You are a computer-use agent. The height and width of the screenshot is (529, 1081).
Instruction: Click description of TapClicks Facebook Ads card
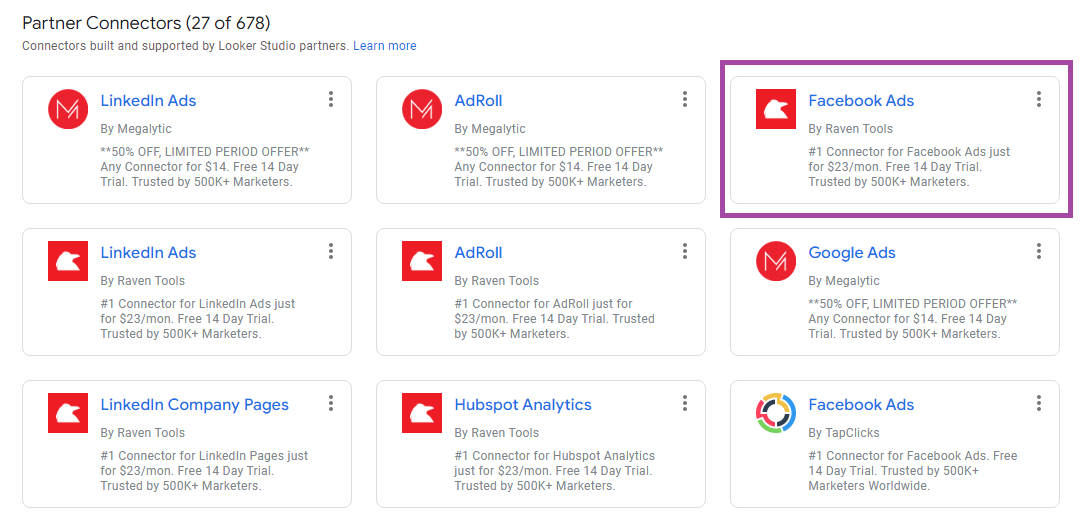pyautogui.click(x=912, y=470)
